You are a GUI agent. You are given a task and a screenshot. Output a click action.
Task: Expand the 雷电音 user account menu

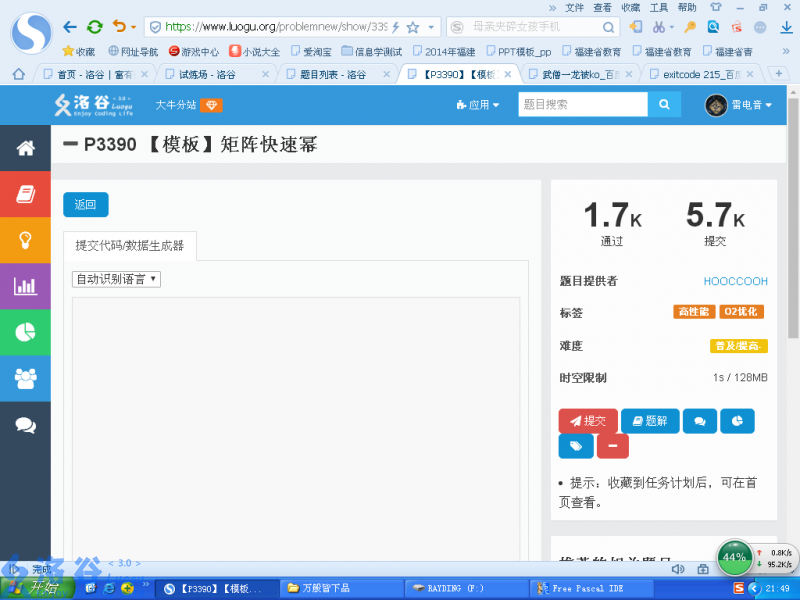pyautogui.click(x=738, y=105)
